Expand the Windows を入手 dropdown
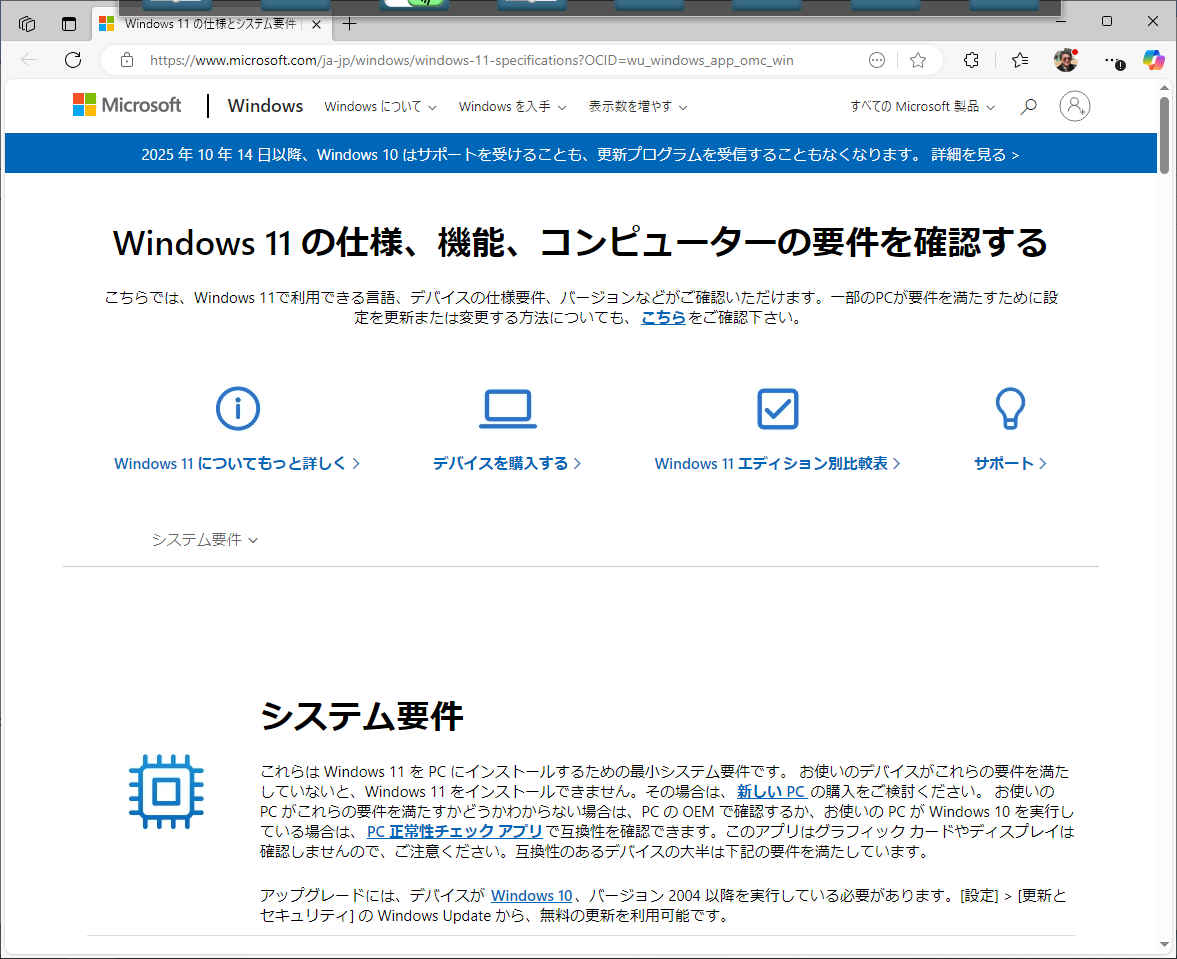The width and height of the screenshot is (1177, 959). tap(512, 106)
